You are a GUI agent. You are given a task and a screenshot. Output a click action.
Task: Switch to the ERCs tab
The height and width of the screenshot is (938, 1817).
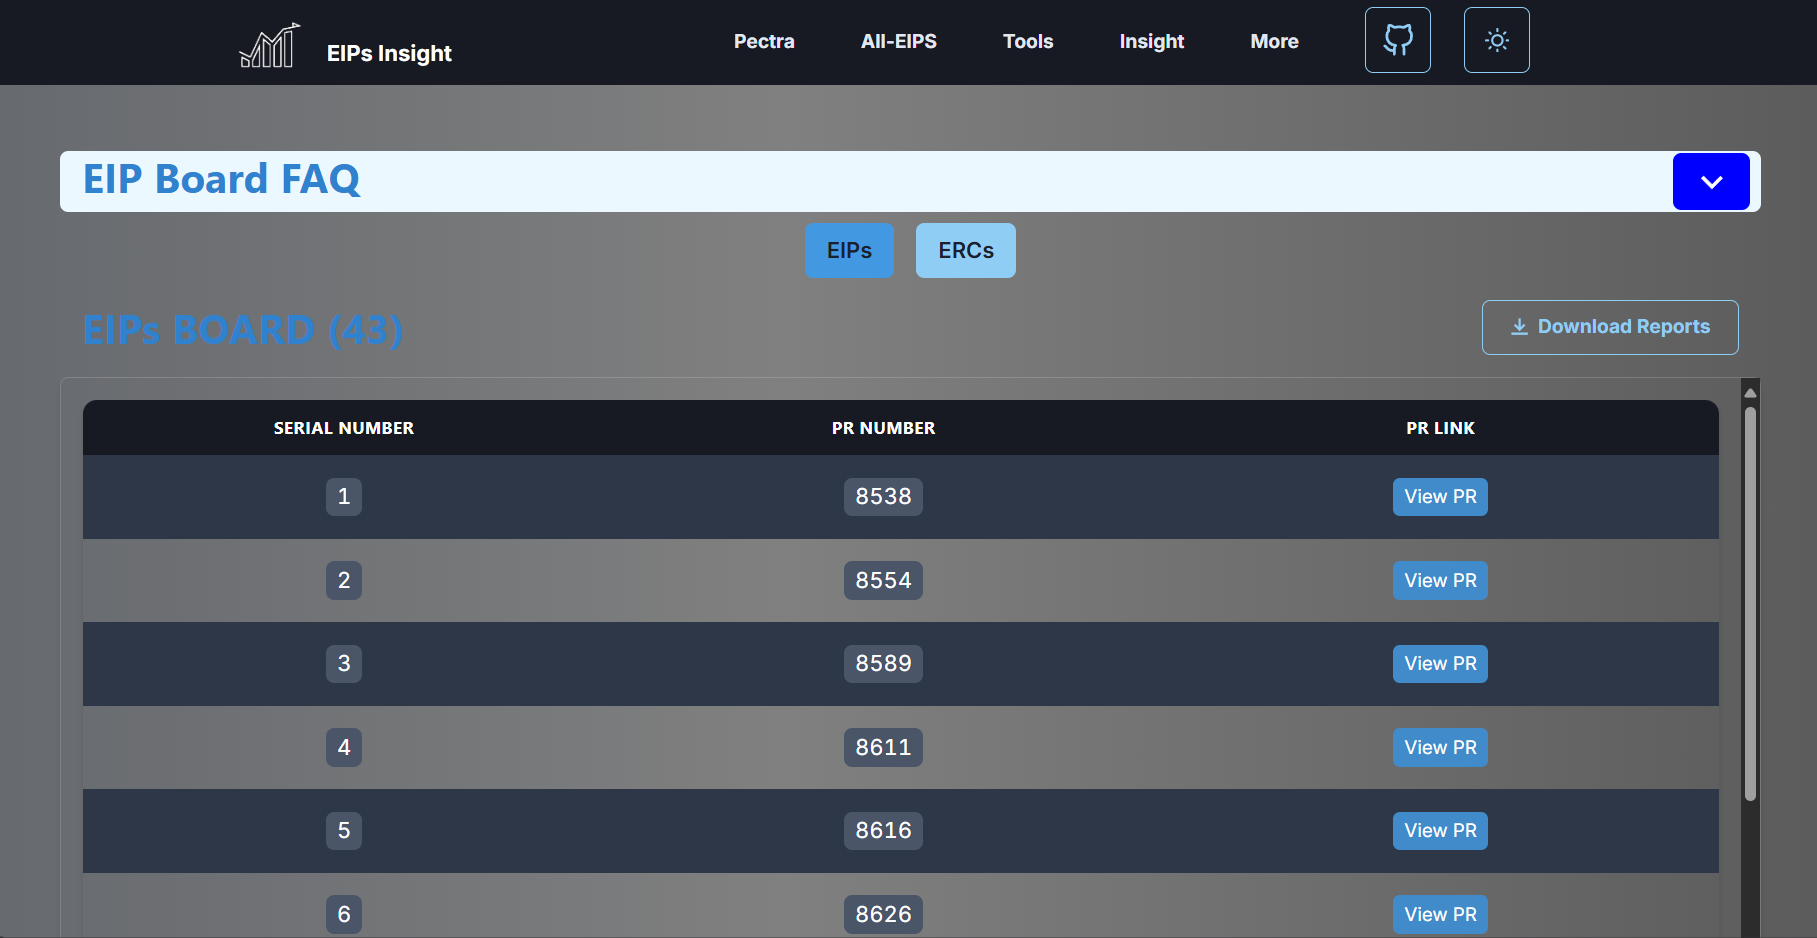(x=965, y=250)
